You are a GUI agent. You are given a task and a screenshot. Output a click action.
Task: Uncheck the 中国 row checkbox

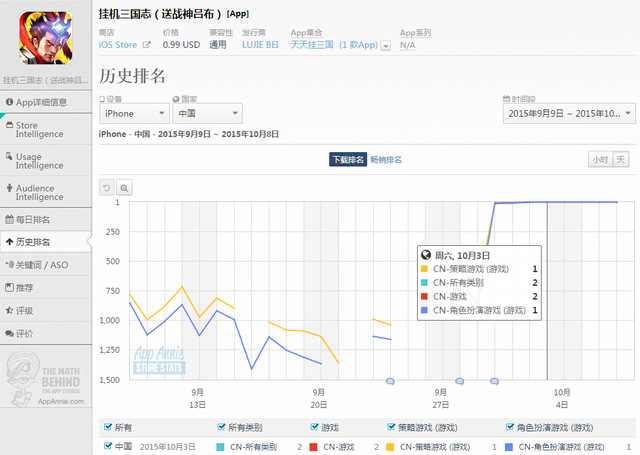tap(107, 446)
